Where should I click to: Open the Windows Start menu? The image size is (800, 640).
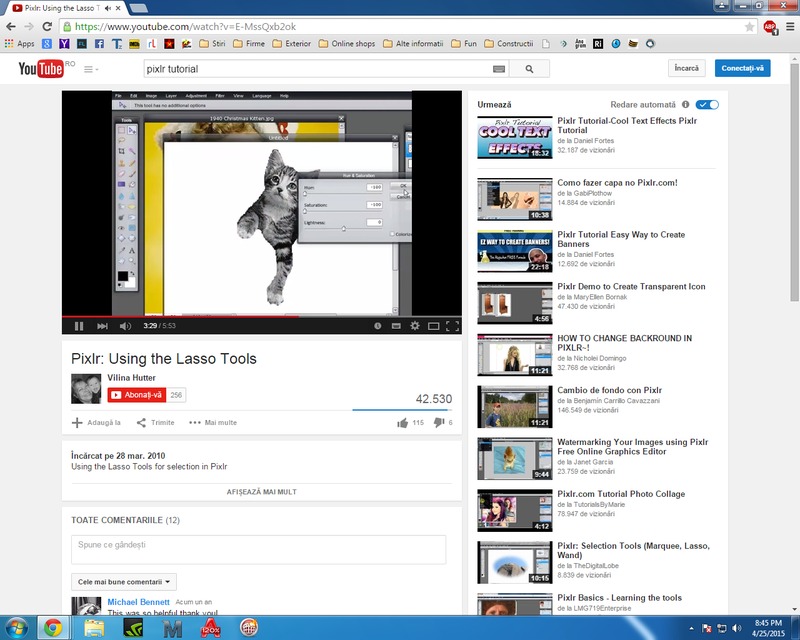pos(16,628)
